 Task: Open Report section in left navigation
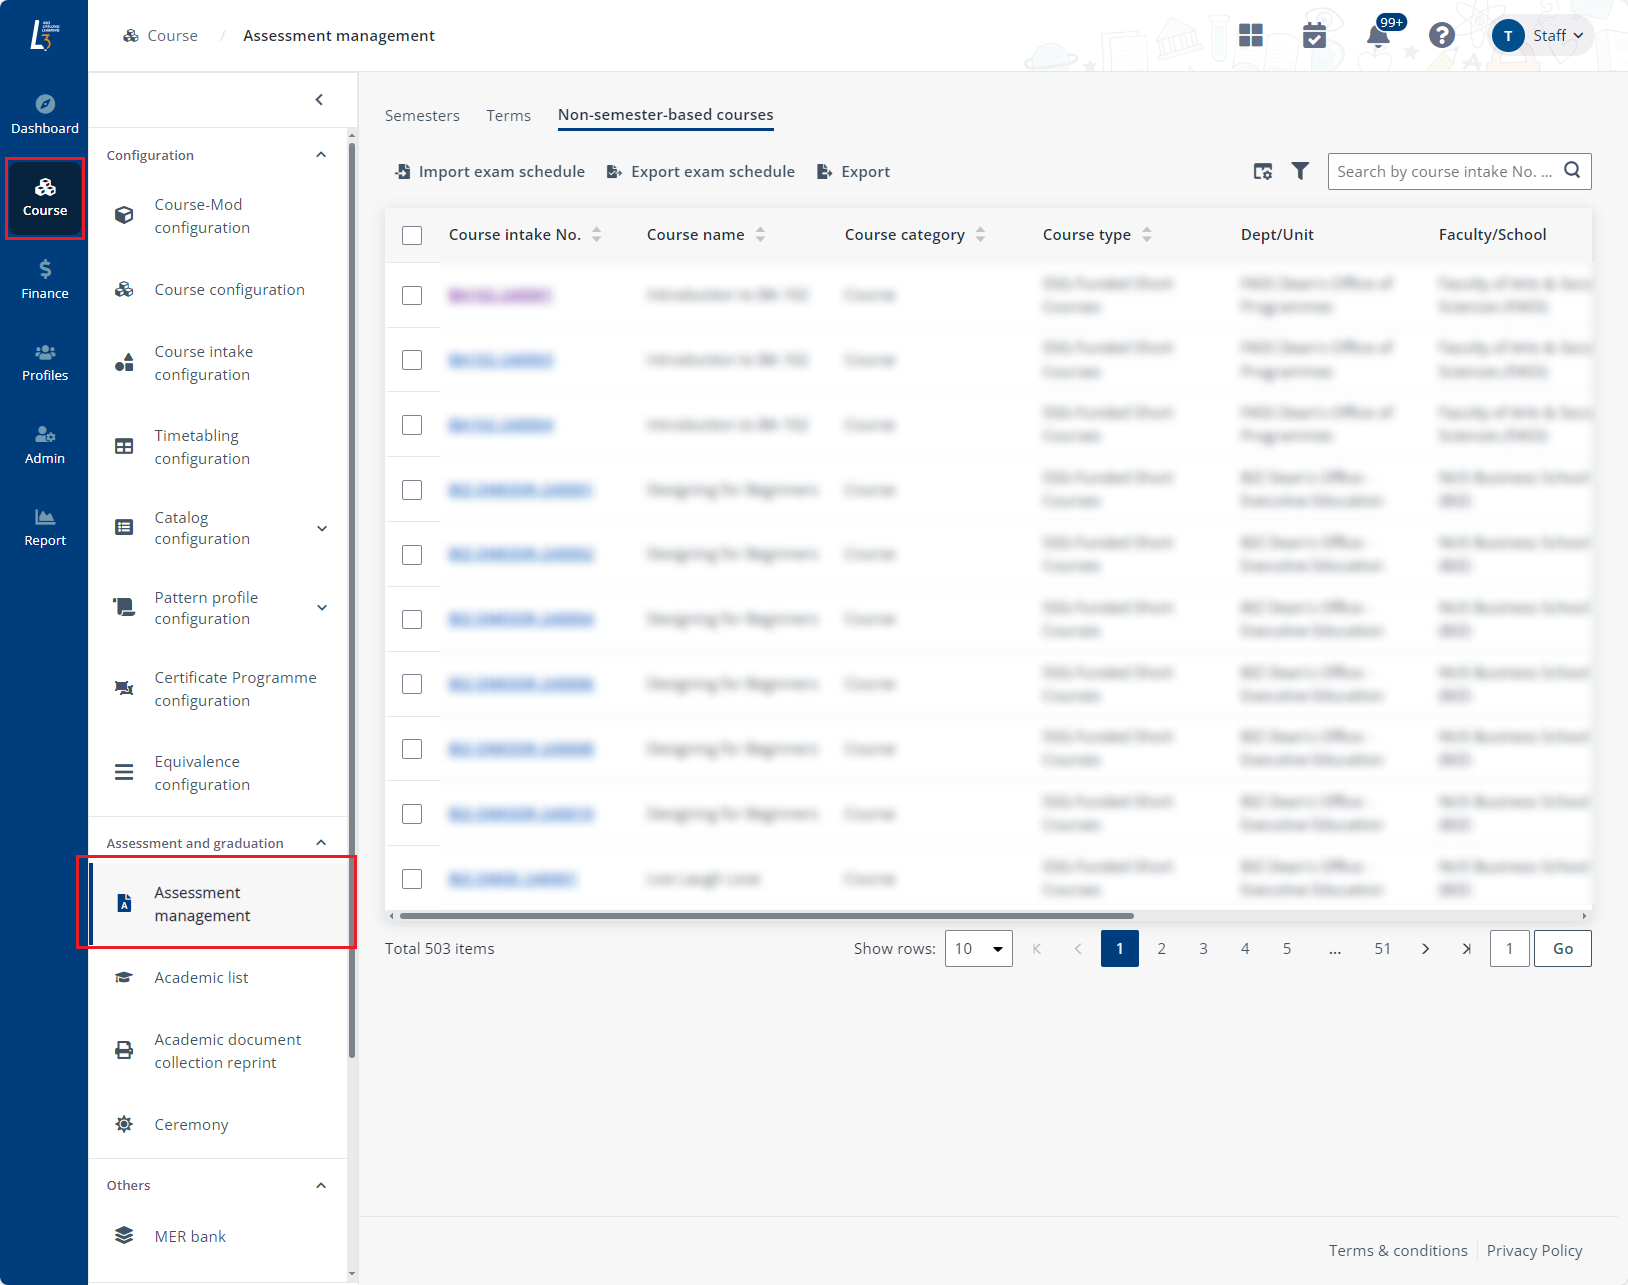(45, 527)
